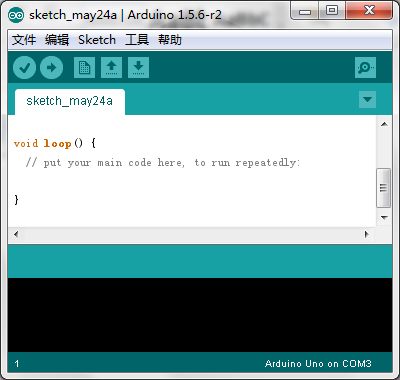The width and height of the screenshot is (400, 380).
Task: Open the Sketch menu
Action: (x=97, y=40)
